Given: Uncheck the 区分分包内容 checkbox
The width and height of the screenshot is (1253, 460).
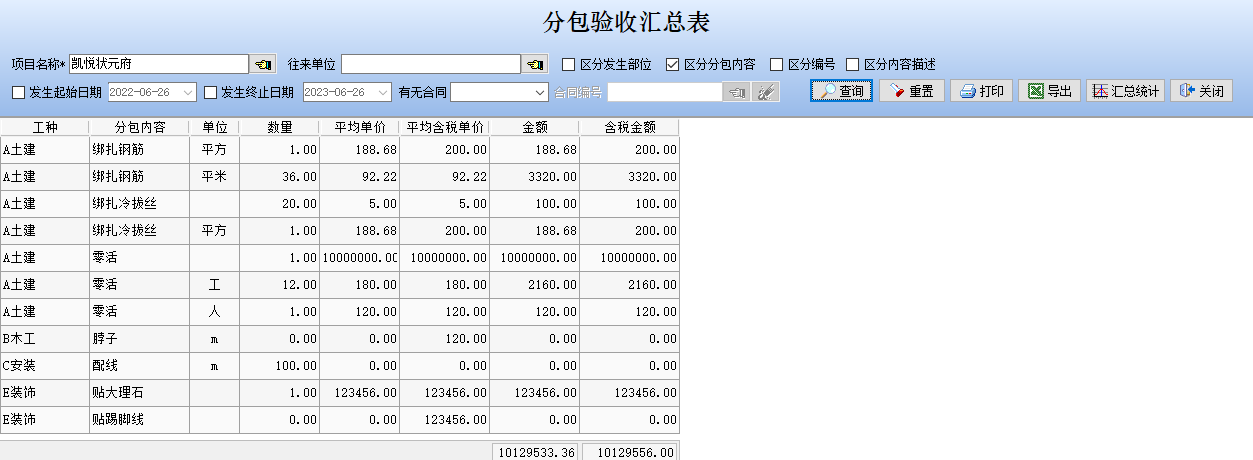Looking at the screenshot, I should tap(673, 64).
